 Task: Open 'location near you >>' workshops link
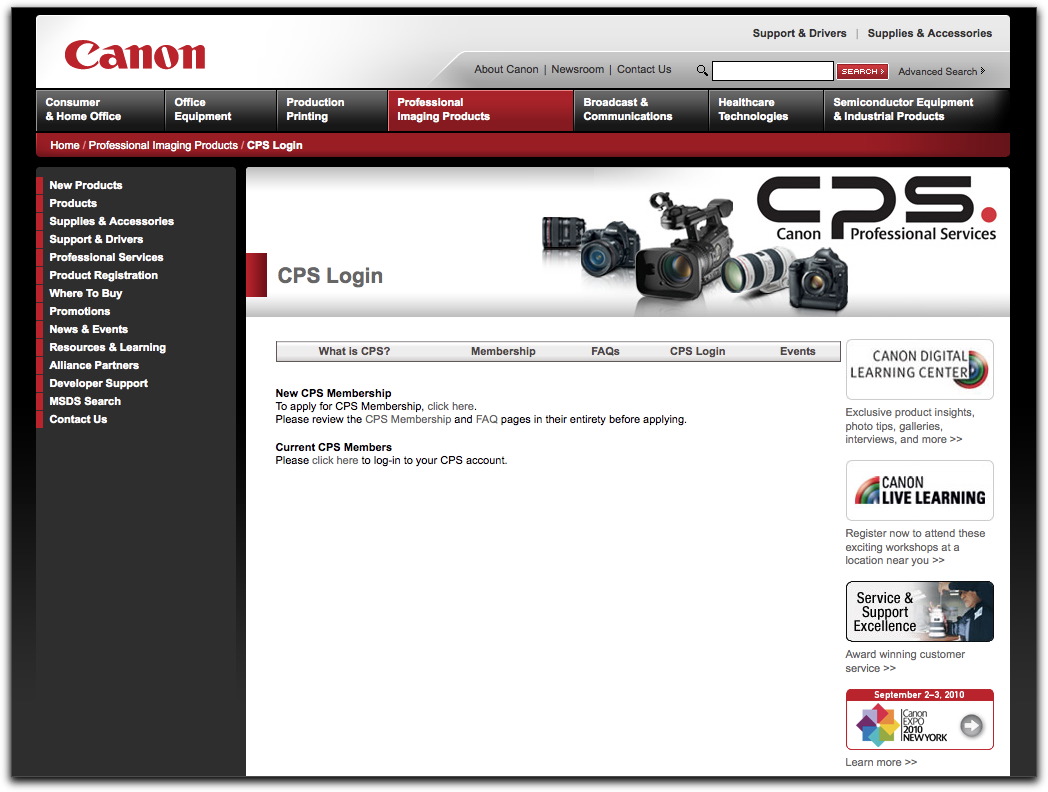(894, 561)
